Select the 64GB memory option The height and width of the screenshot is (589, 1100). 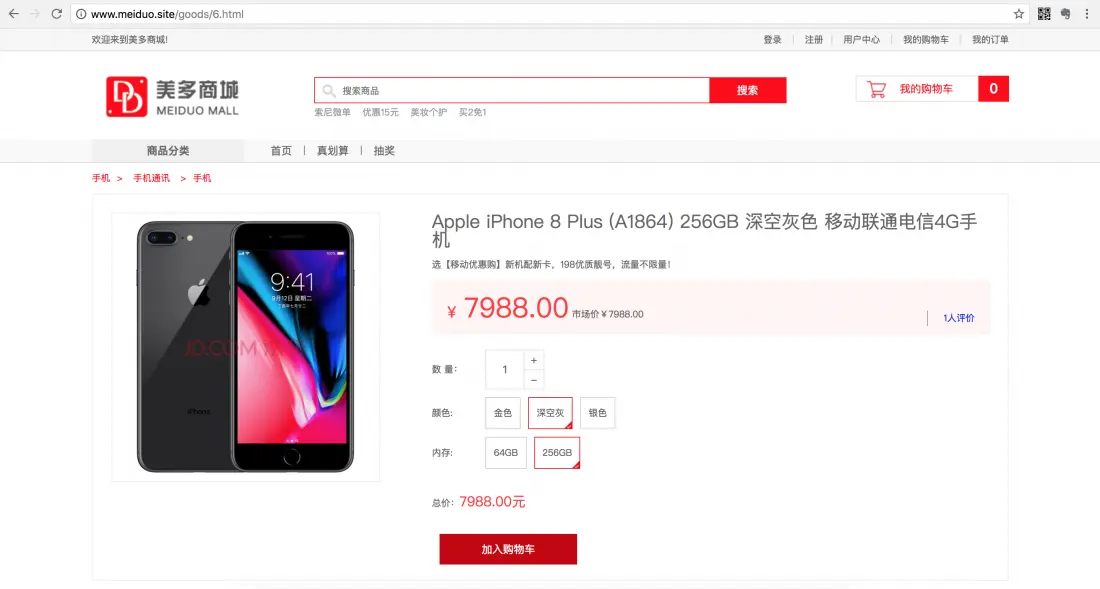point(506,453)
